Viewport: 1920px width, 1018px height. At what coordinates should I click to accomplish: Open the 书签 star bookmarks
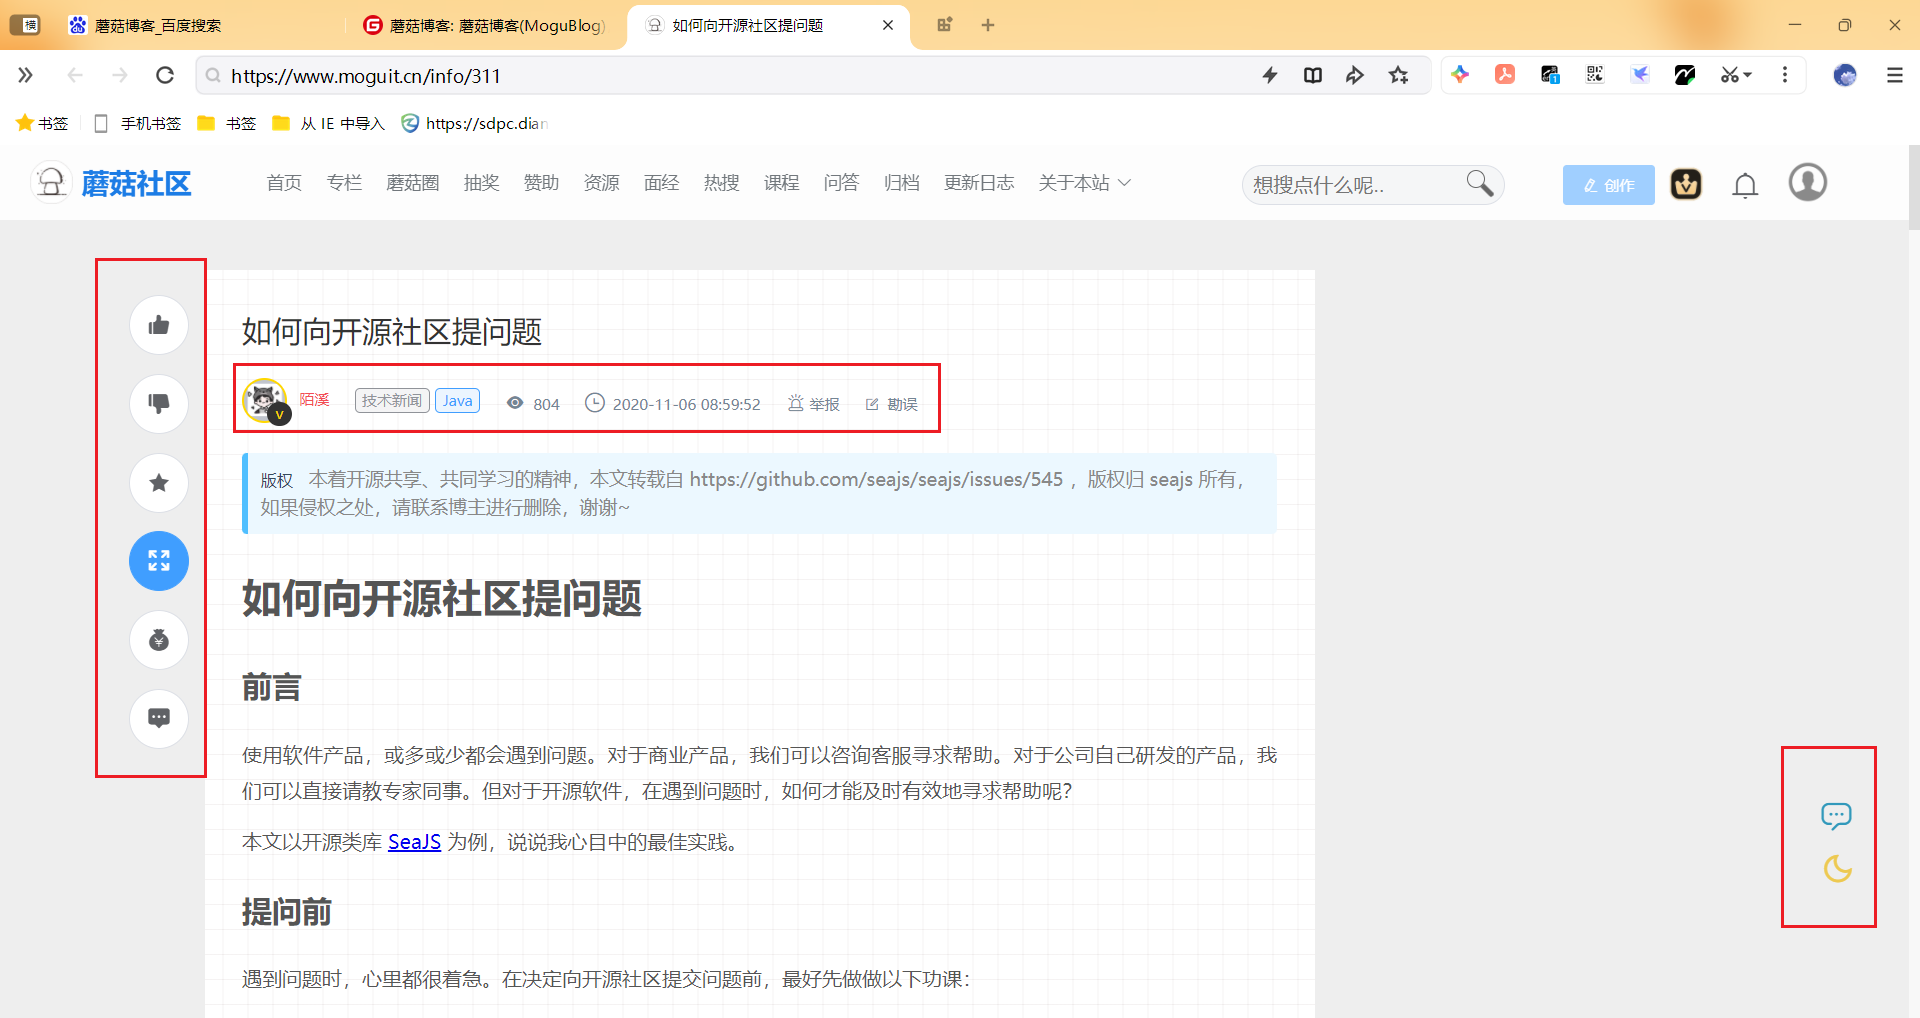pyautogui.click(x=42, y=123)
